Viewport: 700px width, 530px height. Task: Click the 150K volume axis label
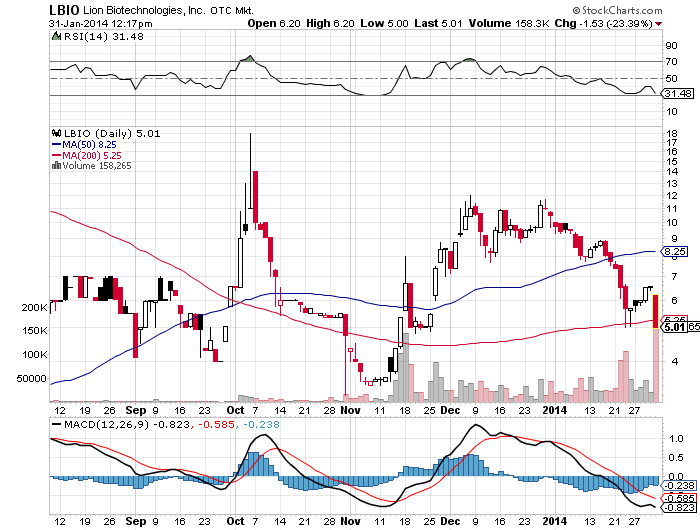coord(34,331)
